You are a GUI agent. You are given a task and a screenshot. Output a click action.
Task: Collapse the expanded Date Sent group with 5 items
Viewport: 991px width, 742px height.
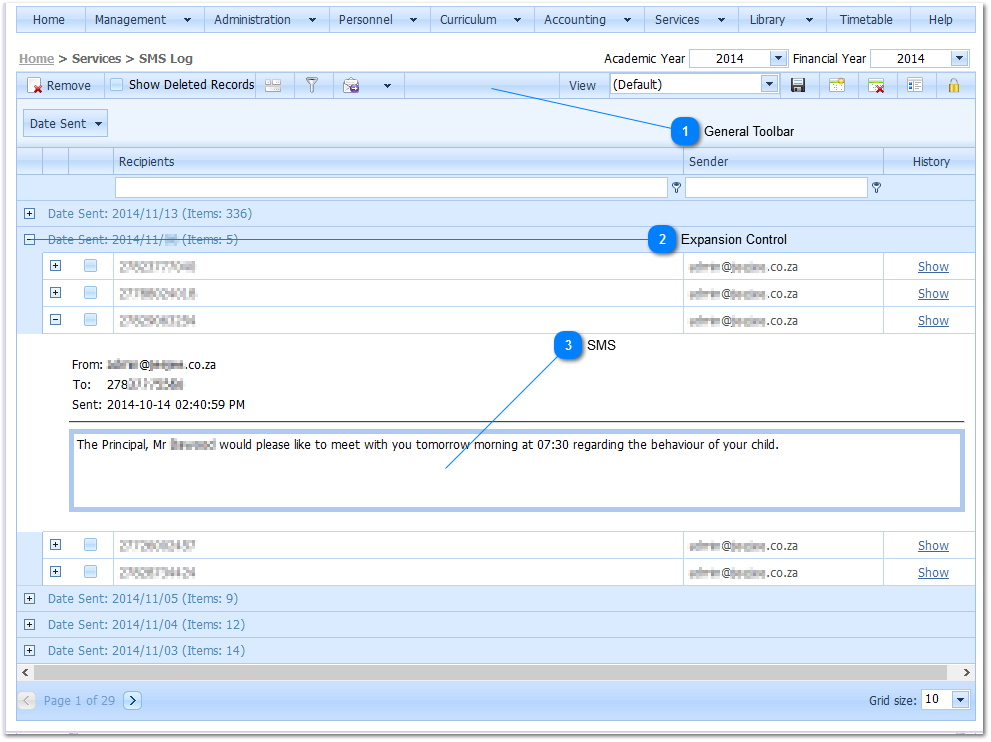pos(30,240)
